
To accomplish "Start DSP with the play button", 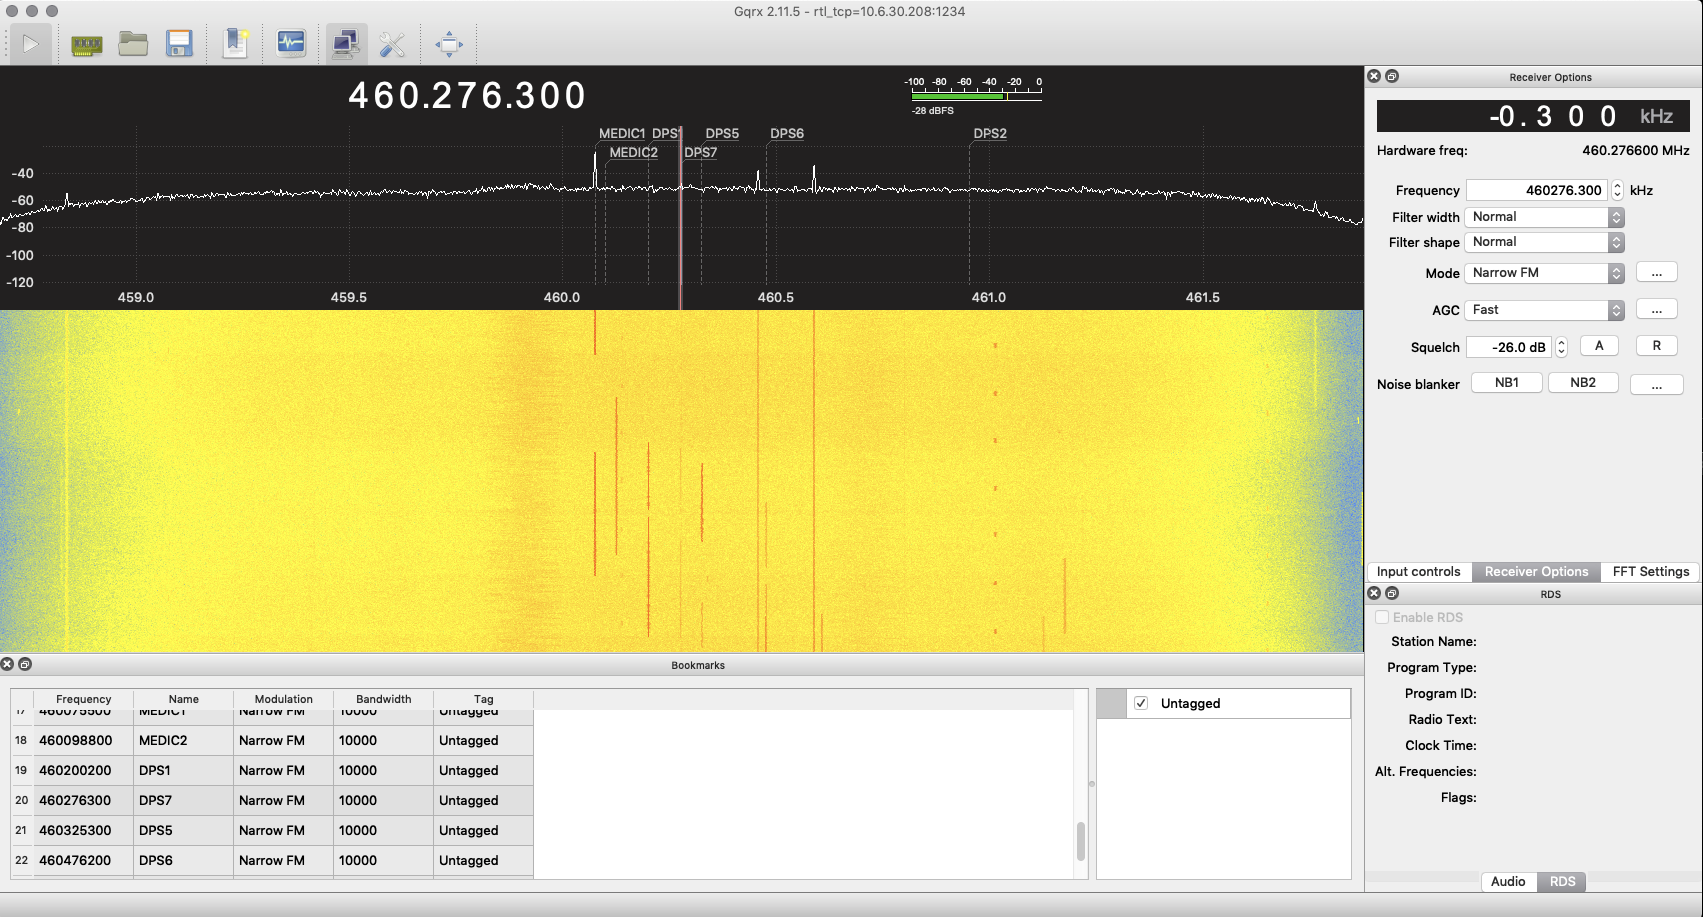I will coord(30,44).
